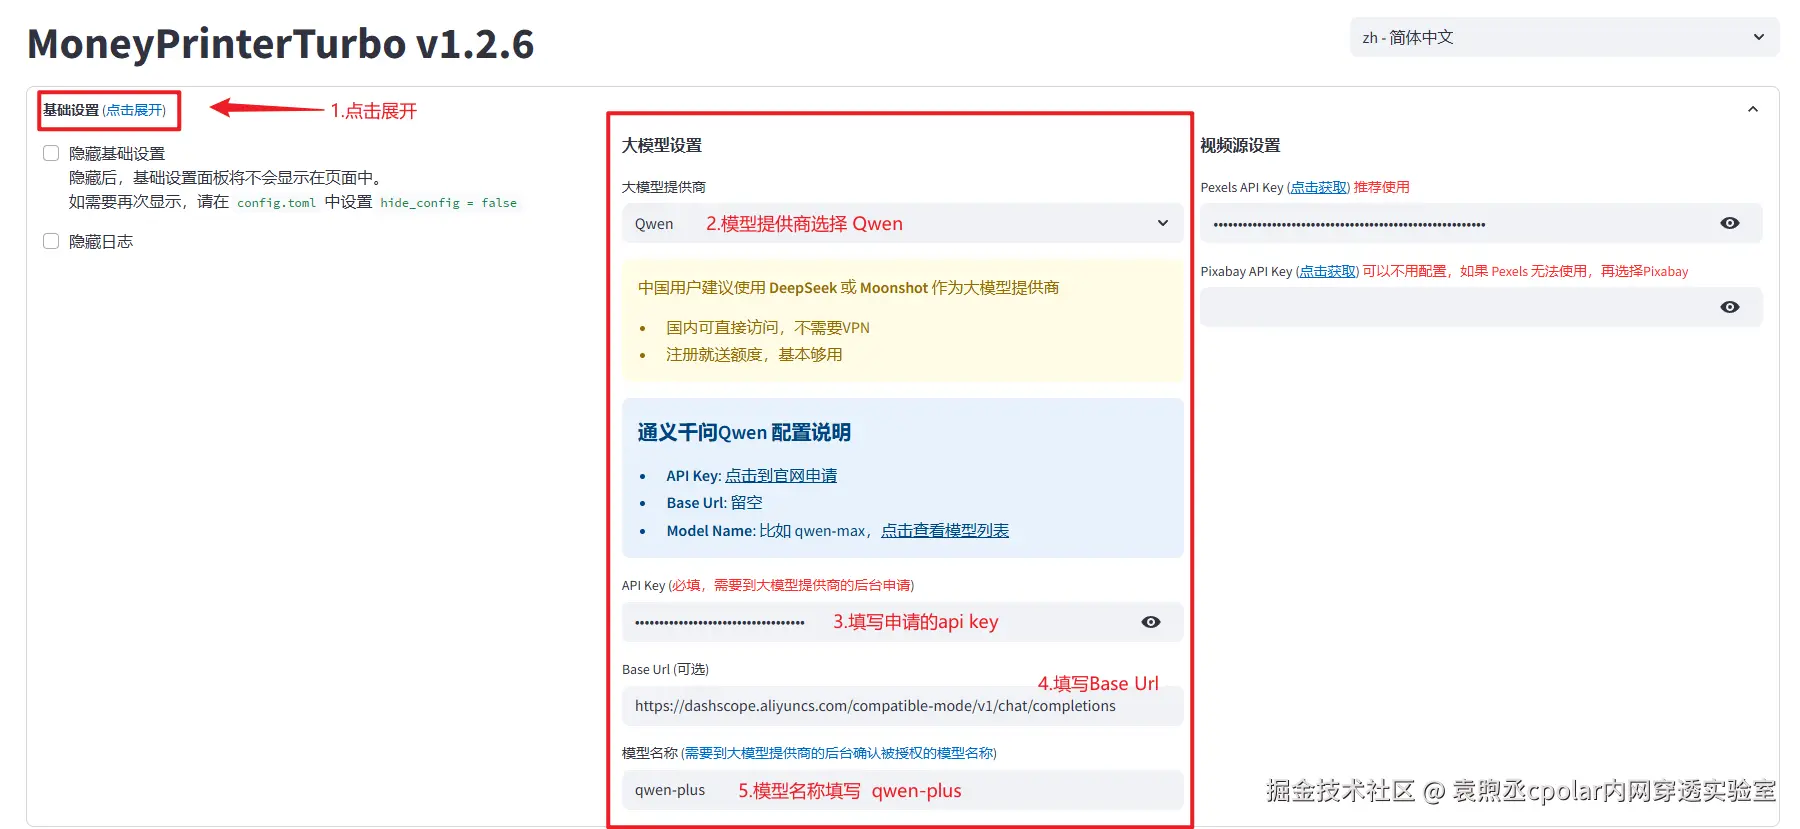Open the Pixabay 点击获取 link
This screenshot has width=1800, height=829.
(1328, 271)
